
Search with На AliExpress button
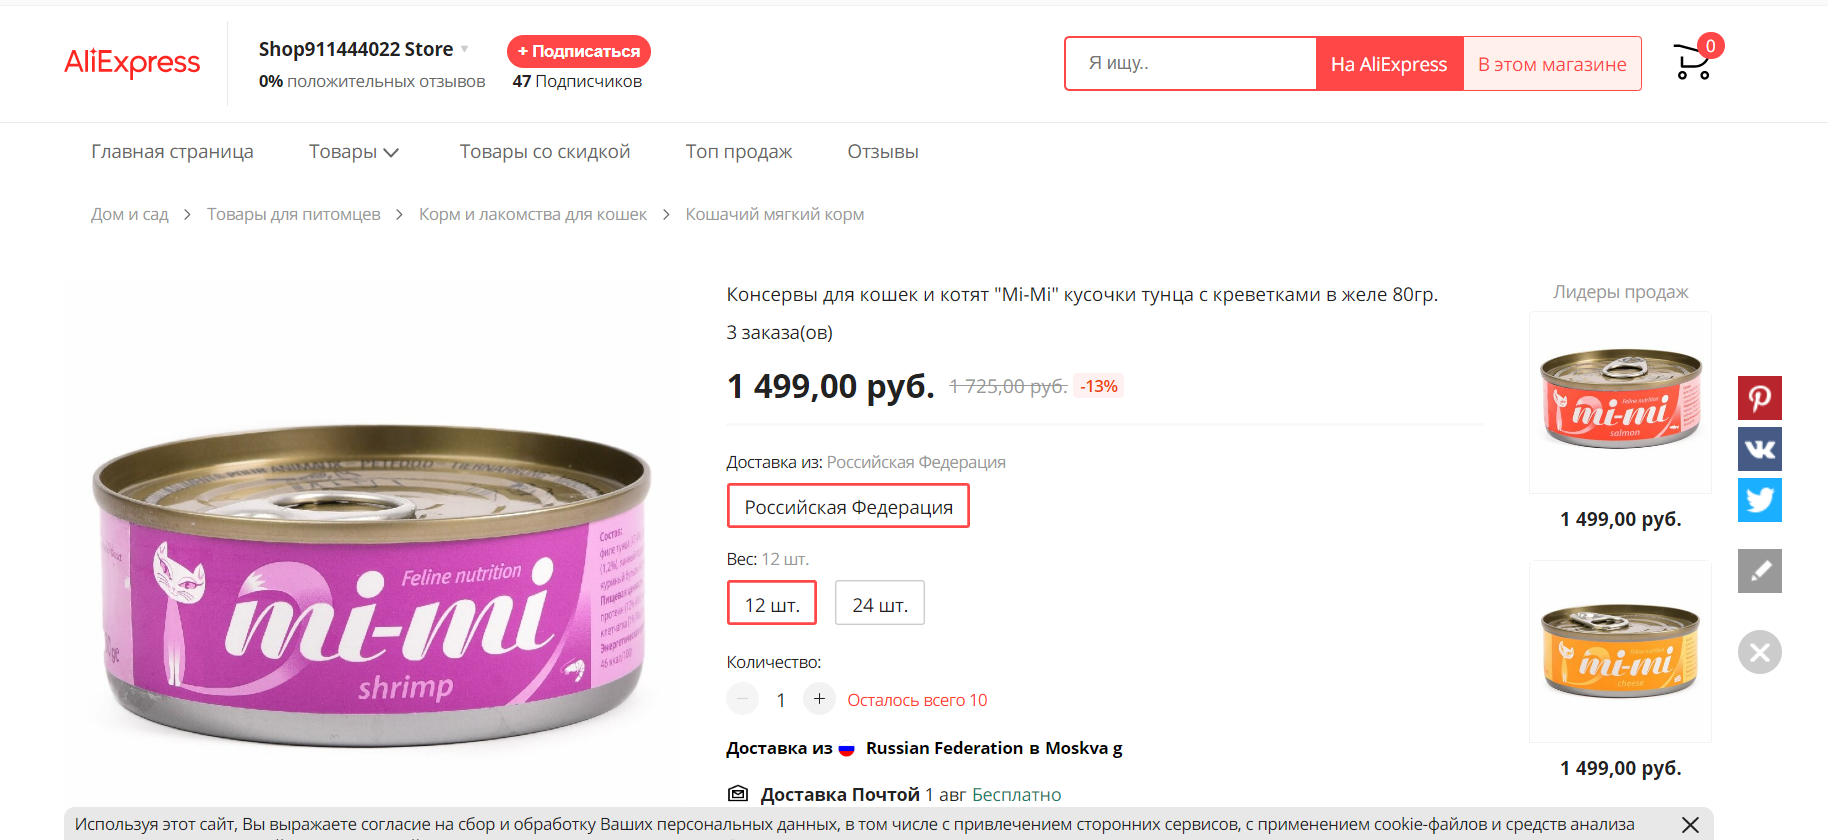[1389, 64]
